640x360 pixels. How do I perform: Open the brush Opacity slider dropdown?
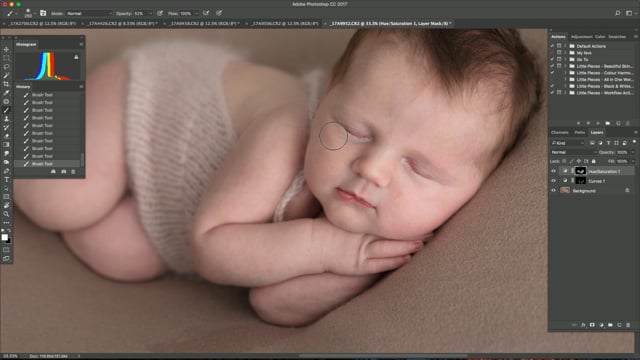pos(151,13)
